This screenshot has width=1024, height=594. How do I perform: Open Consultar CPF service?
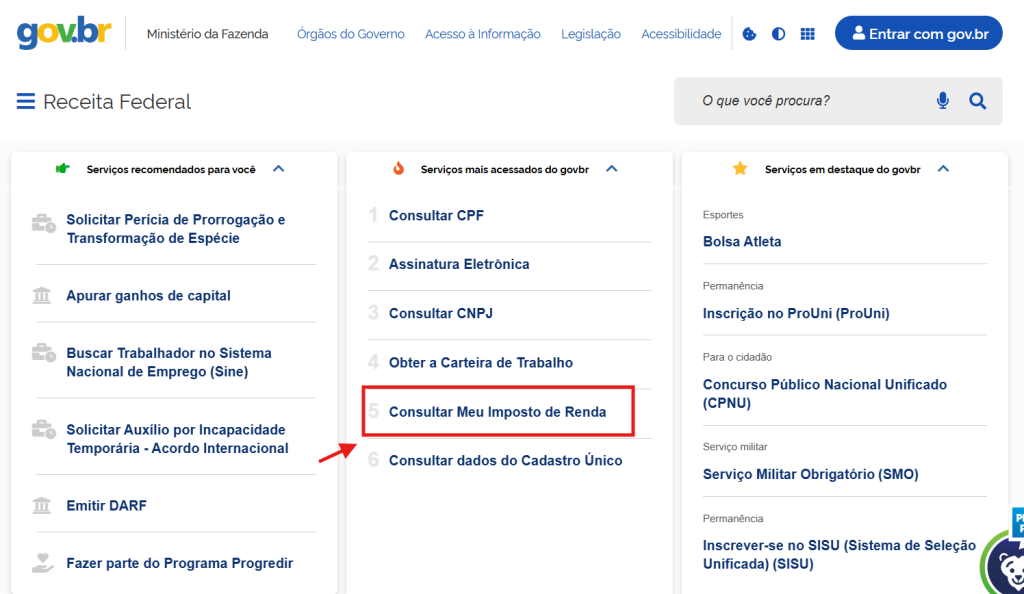pyautogui.click(x=436, y=215)
